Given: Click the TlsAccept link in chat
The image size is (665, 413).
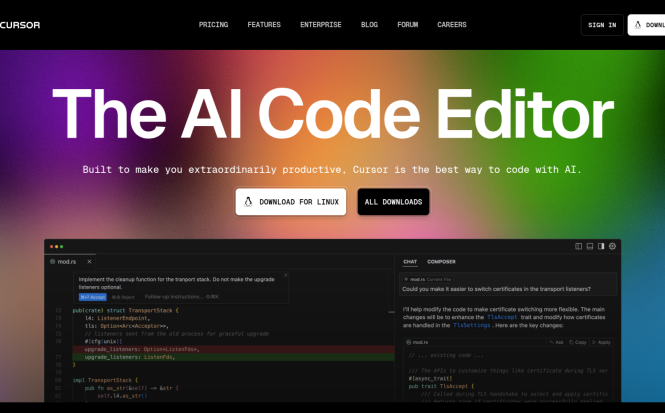Looking at the screenshot, I should point(502,317).
